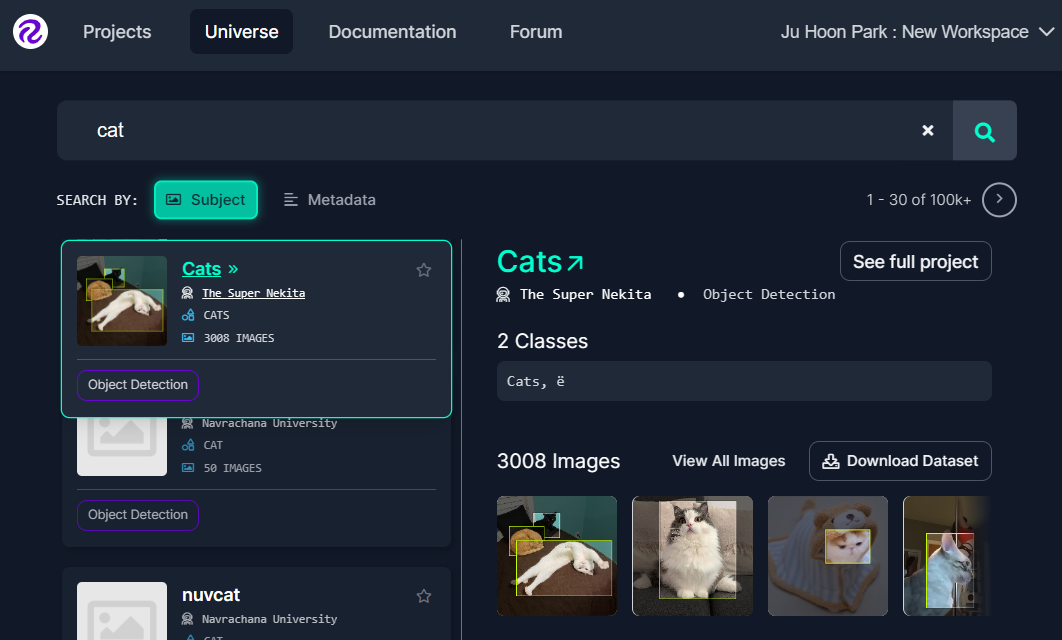Click the '1 - 30 of 100k+' results text
The height and width of the screenshot is (640, 1062).
coord(918,200)
